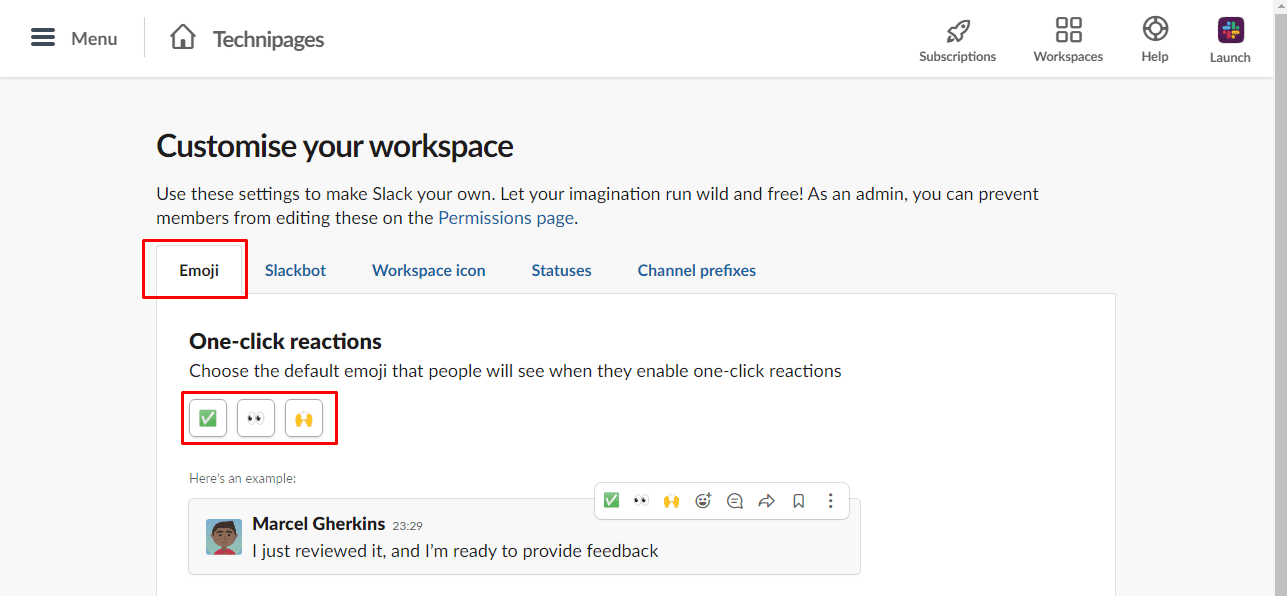
Task: Click the add reaction smiley icon
Action: click(x=703, y=501)
